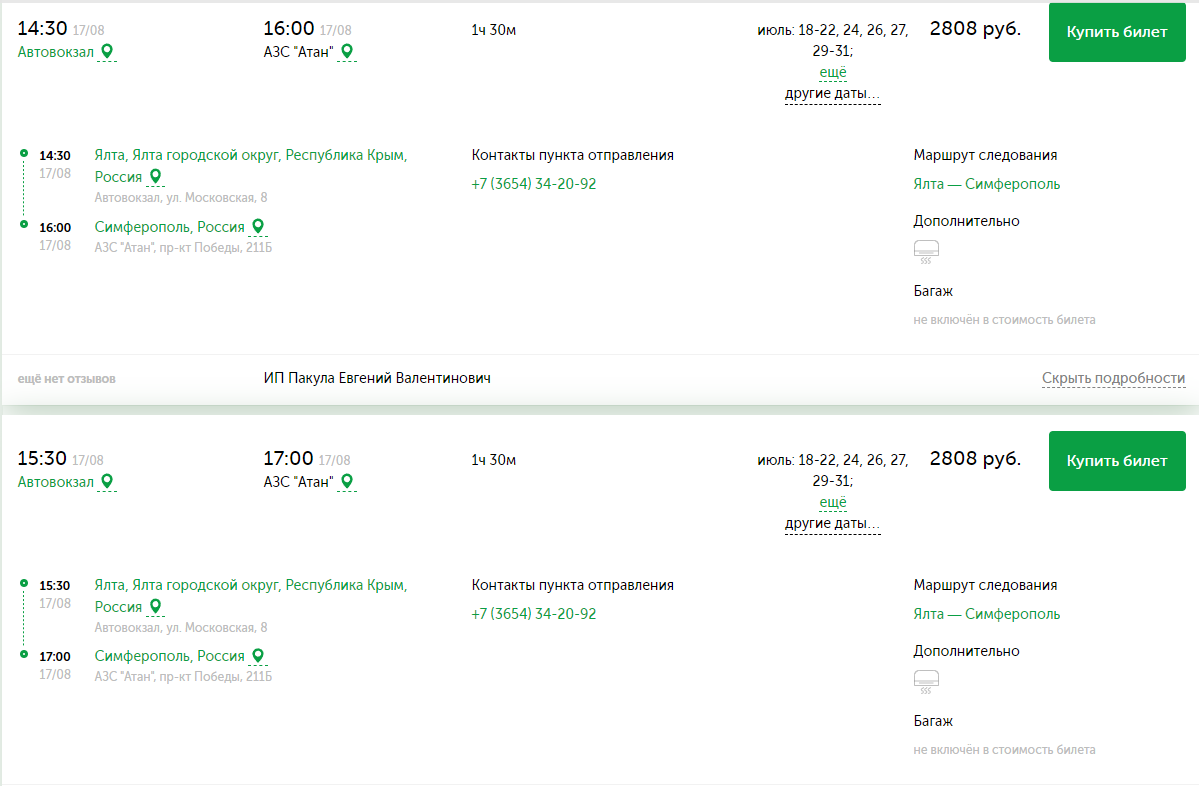Buy ticket for the 14:30 departure
Viewport: 1199px width, 786px height.
click(x=1116, y=32)
